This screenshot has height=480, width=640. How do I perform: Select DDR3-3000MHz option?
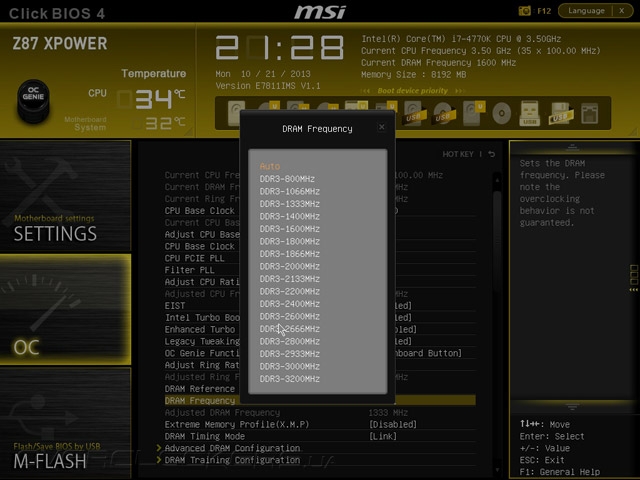click(x=289, y=366)
